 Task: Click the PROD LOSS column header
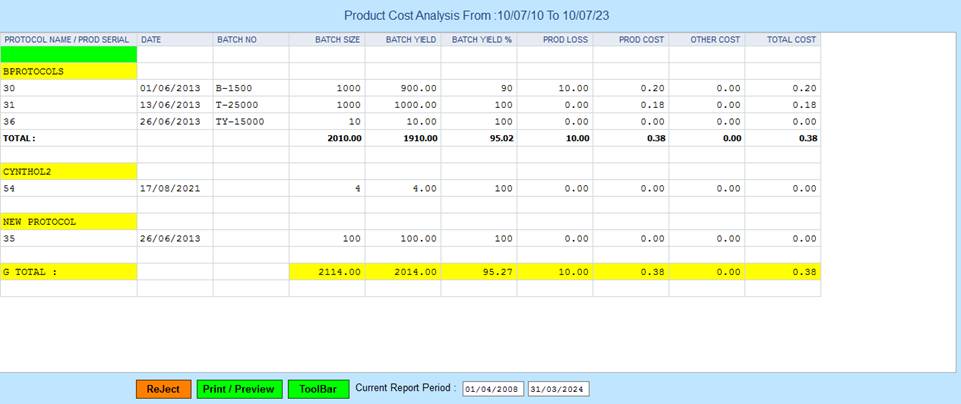click(566, 39)
